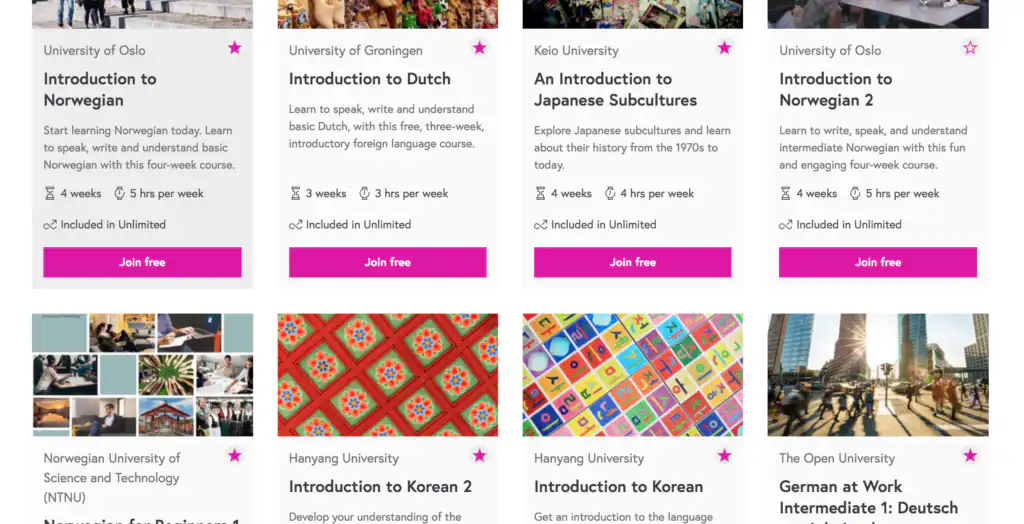
Task: Join free for Introduction to Norwegian 2
Action: (x=878, y=262)
